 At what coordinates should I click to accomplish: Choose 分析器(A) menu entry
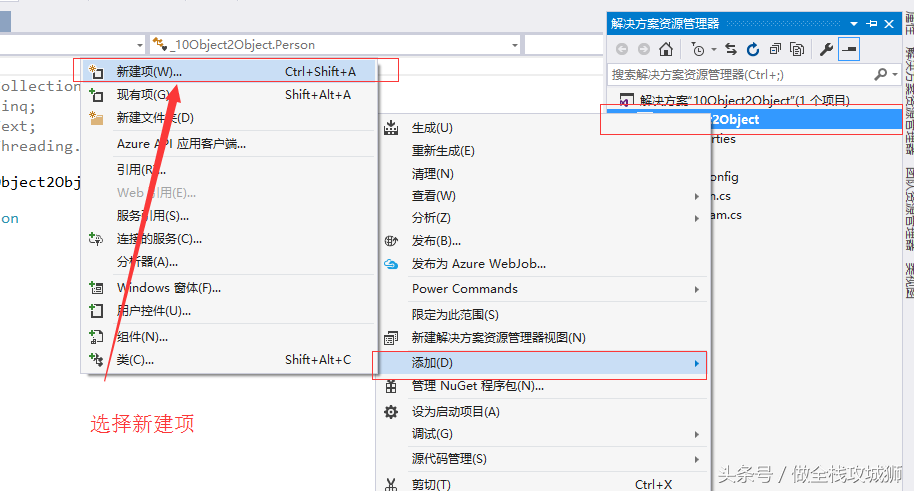tap(229, 262)
